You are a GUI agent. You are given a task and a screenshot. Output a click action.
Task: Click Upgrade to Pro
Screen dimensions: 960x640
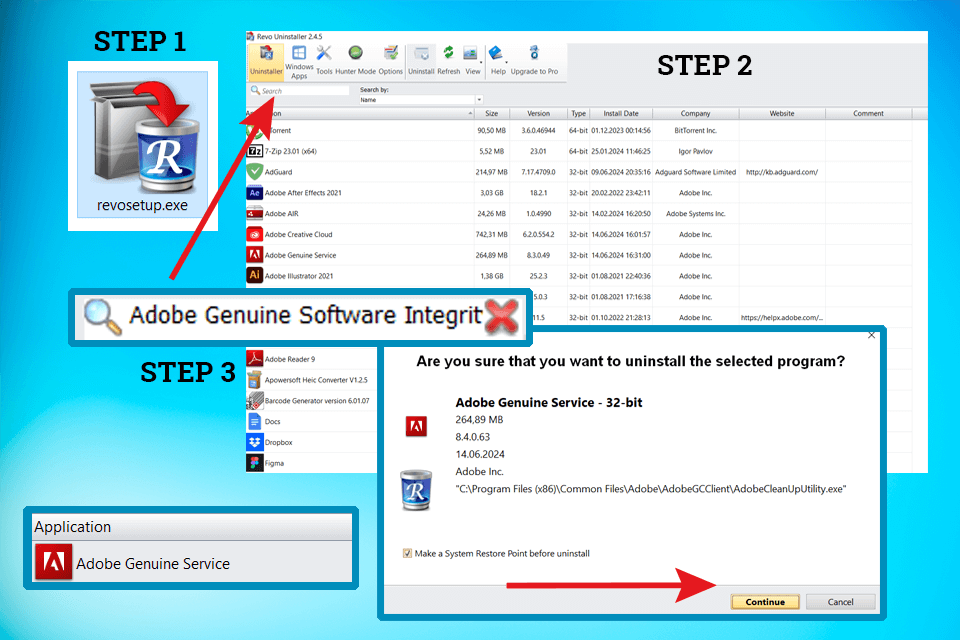point(534,61)
